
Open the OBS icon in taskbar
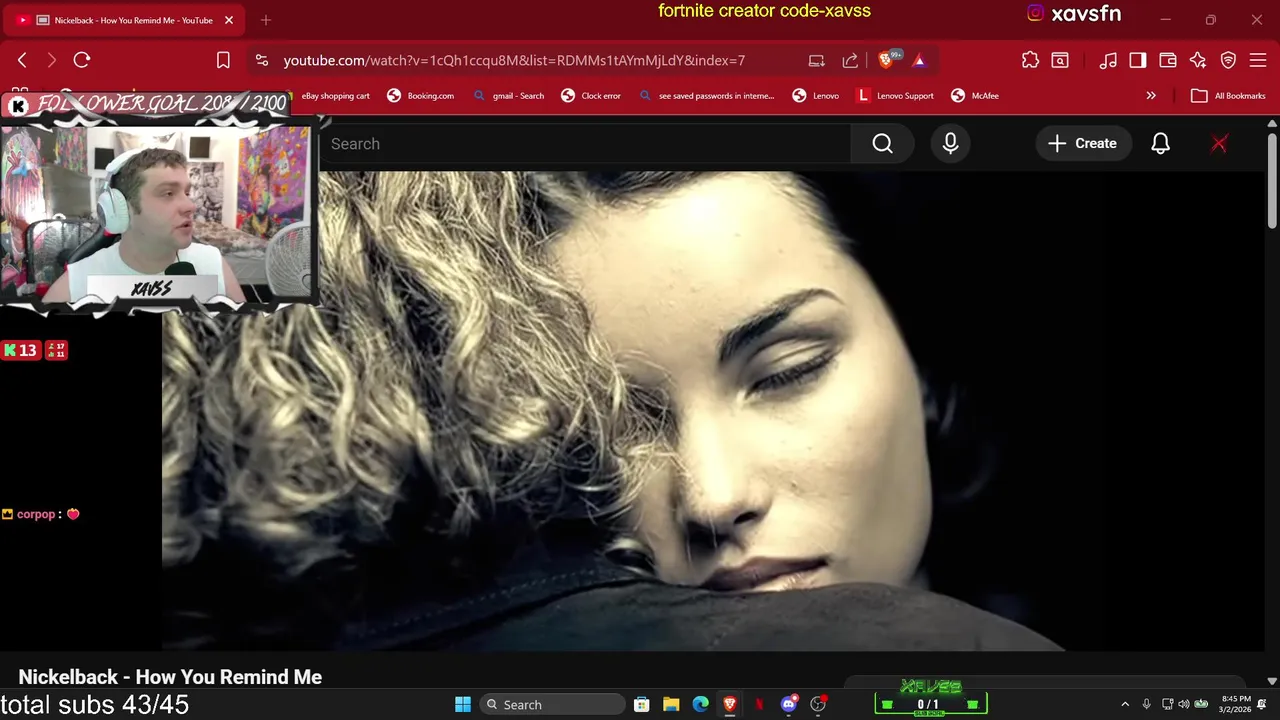pyautogui.click(x=818, y=705)
